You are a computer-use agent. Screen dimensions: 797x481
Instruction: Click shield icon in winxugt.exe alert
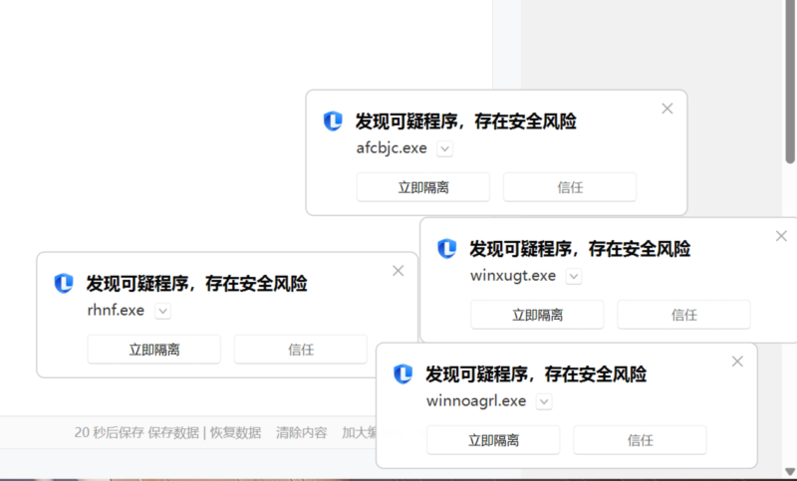click(447, 249)
